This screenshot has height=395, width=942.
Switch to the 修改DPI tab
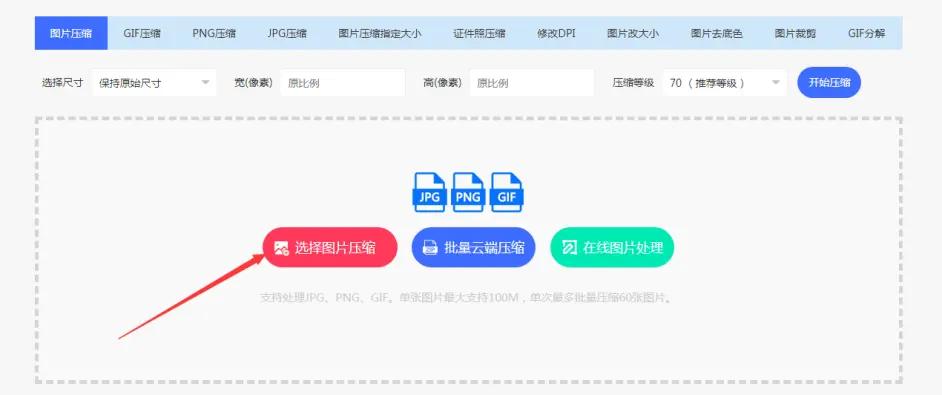click(556, 33)
